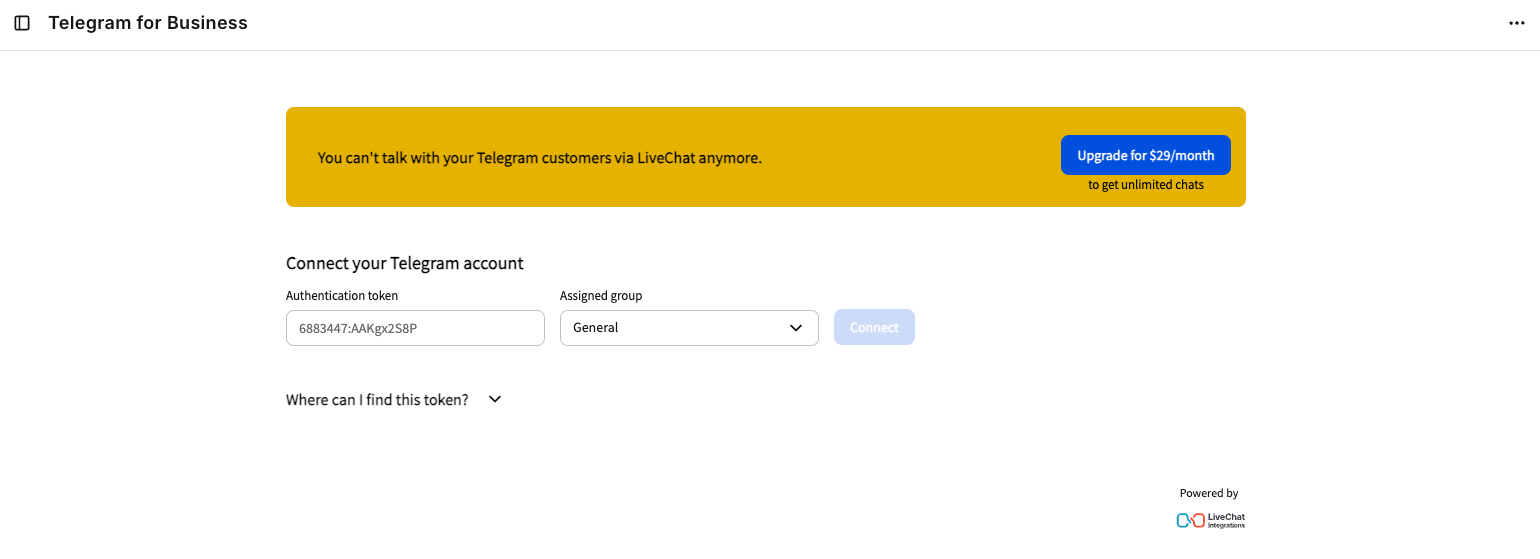Click the LiveChat Integrations logo icon

point(1190,520)
